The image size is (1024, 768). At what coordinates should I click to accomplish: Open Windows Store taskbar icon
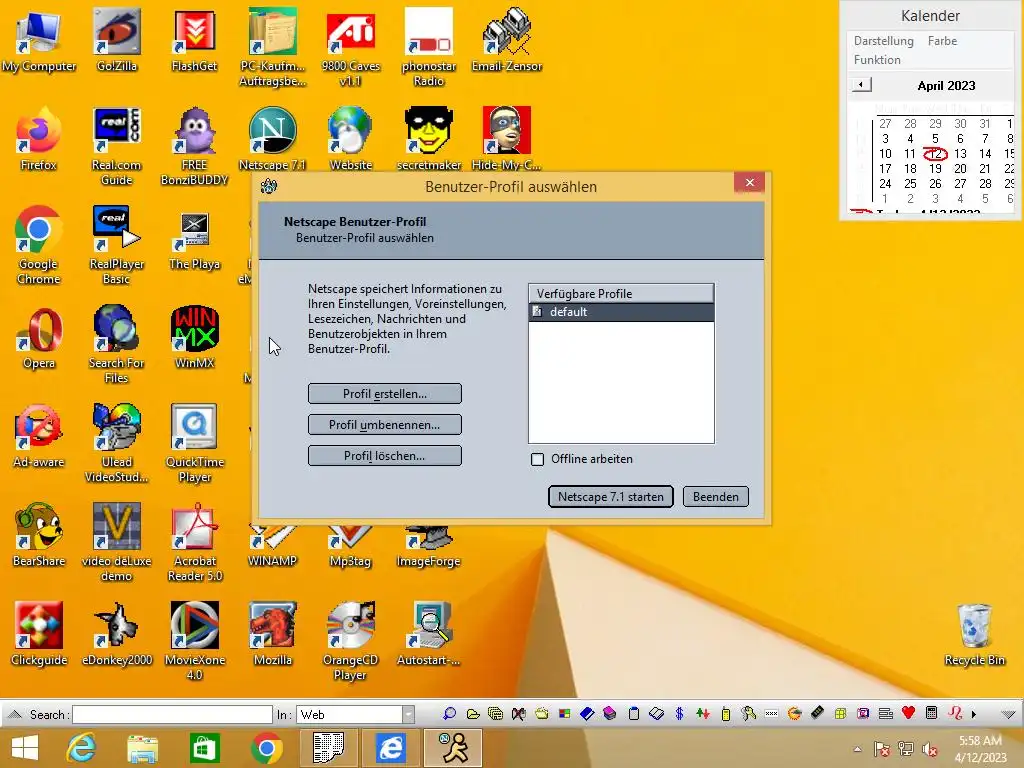(204, 748)
